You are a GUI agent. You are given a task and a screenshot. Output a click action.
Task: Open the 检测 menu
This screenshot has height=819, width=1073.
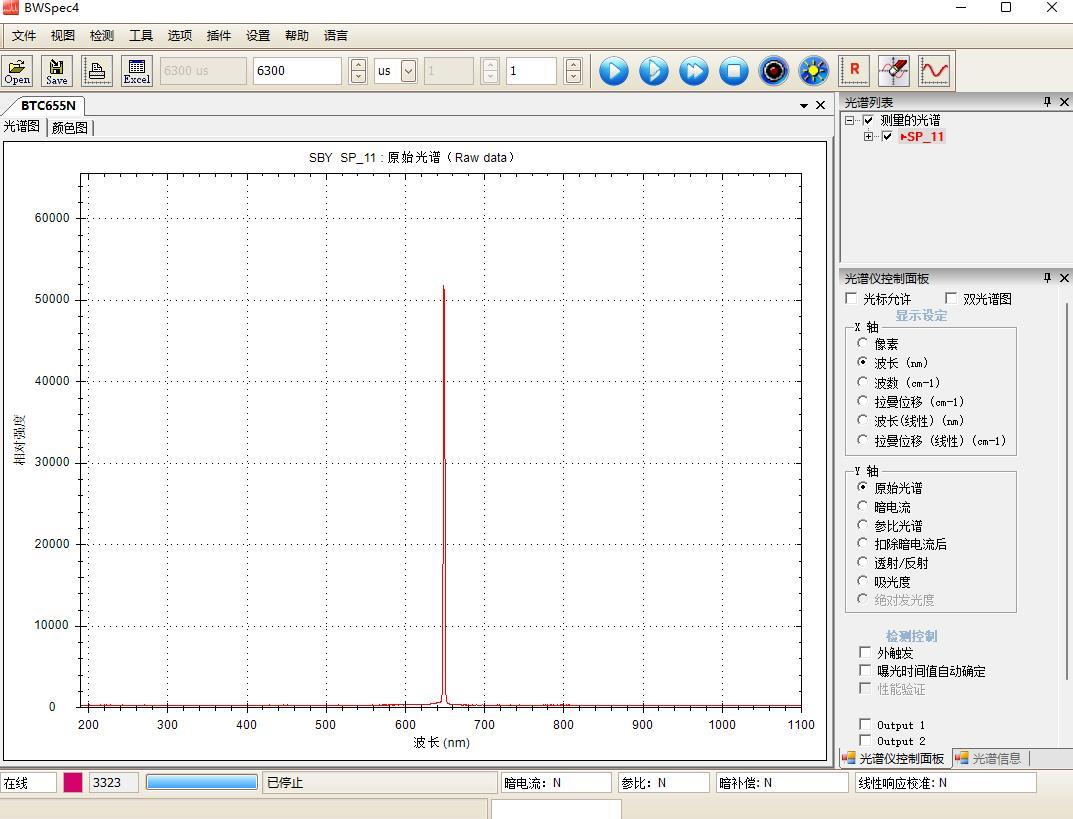tap(102, 36)
